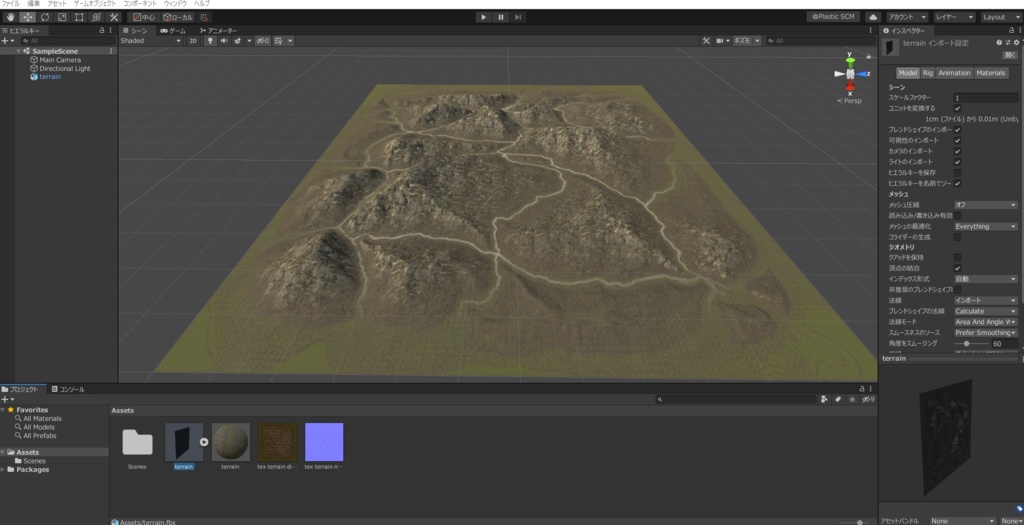Image resolution: width=1024 pixels, height=525 pixels.
Task: Switch to the アニメーター tab
Action: click(x=218, y=31)
